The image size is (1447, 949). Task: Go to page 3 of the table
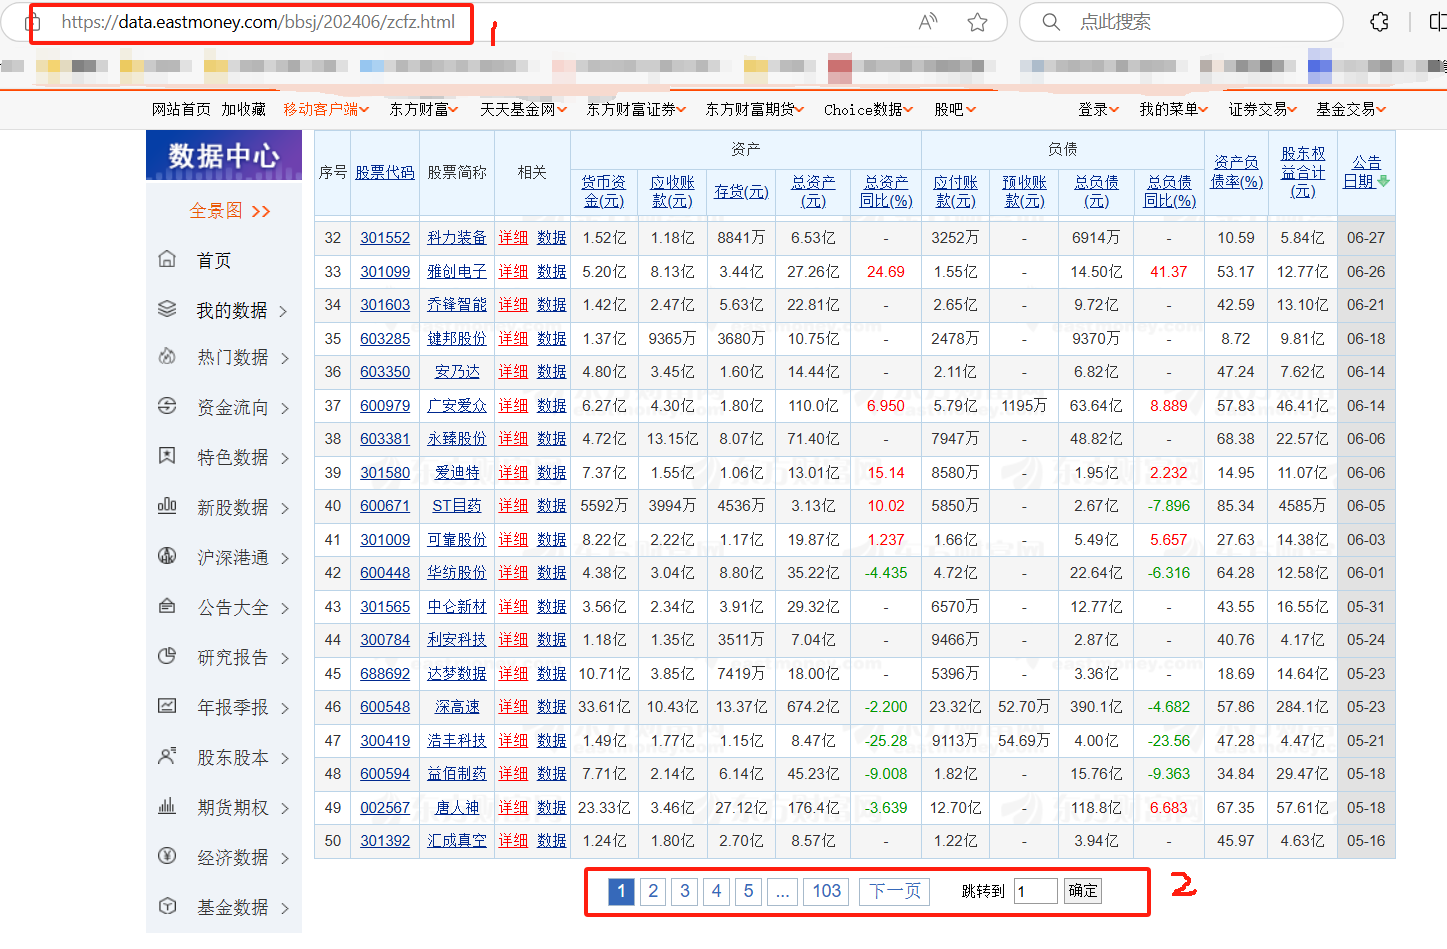click(x=685, y=891)
